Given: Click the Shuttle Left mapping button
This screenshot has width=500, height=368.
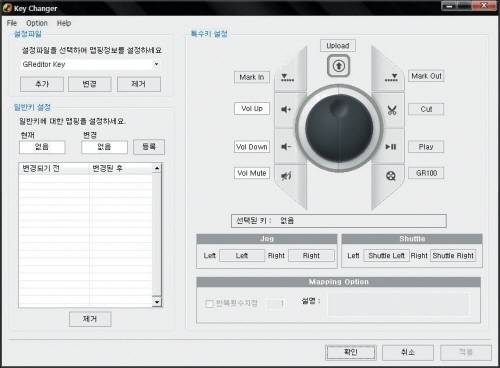Looking at the screenshot, I should coord(386,256).
